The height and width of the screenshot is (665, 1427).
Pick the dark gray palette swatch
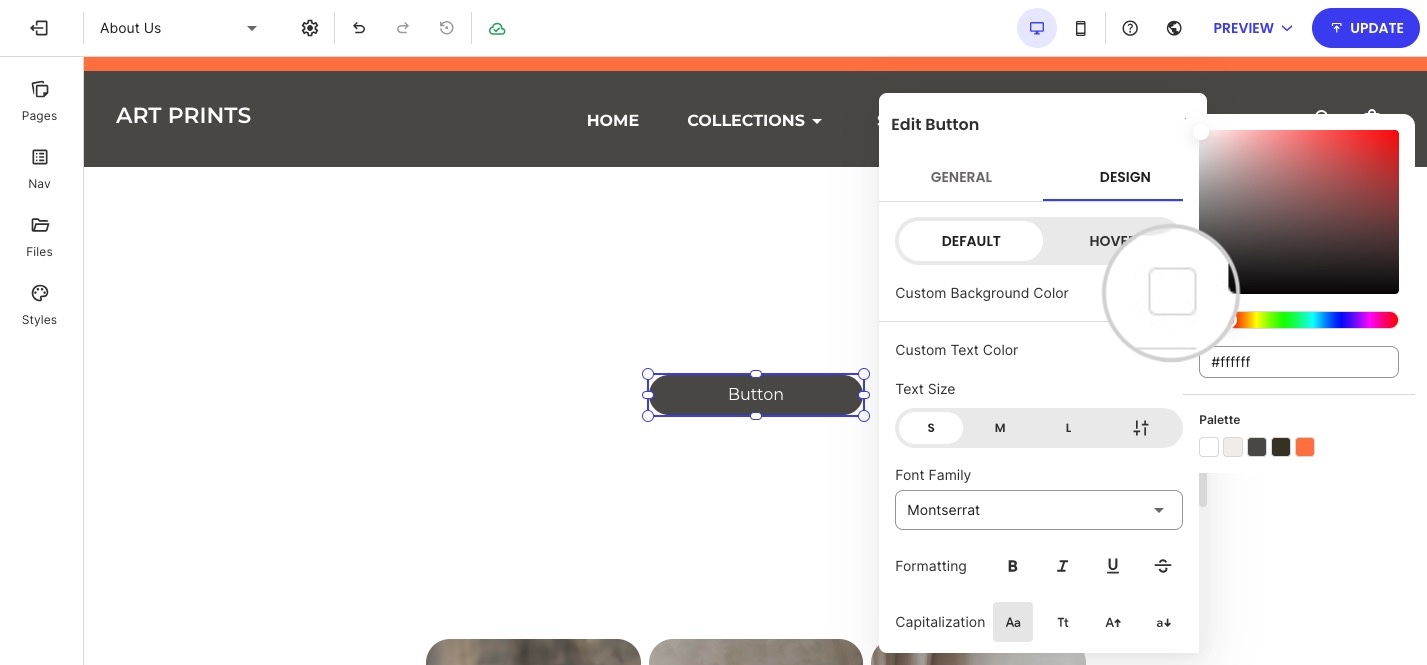coord(1257,447)
